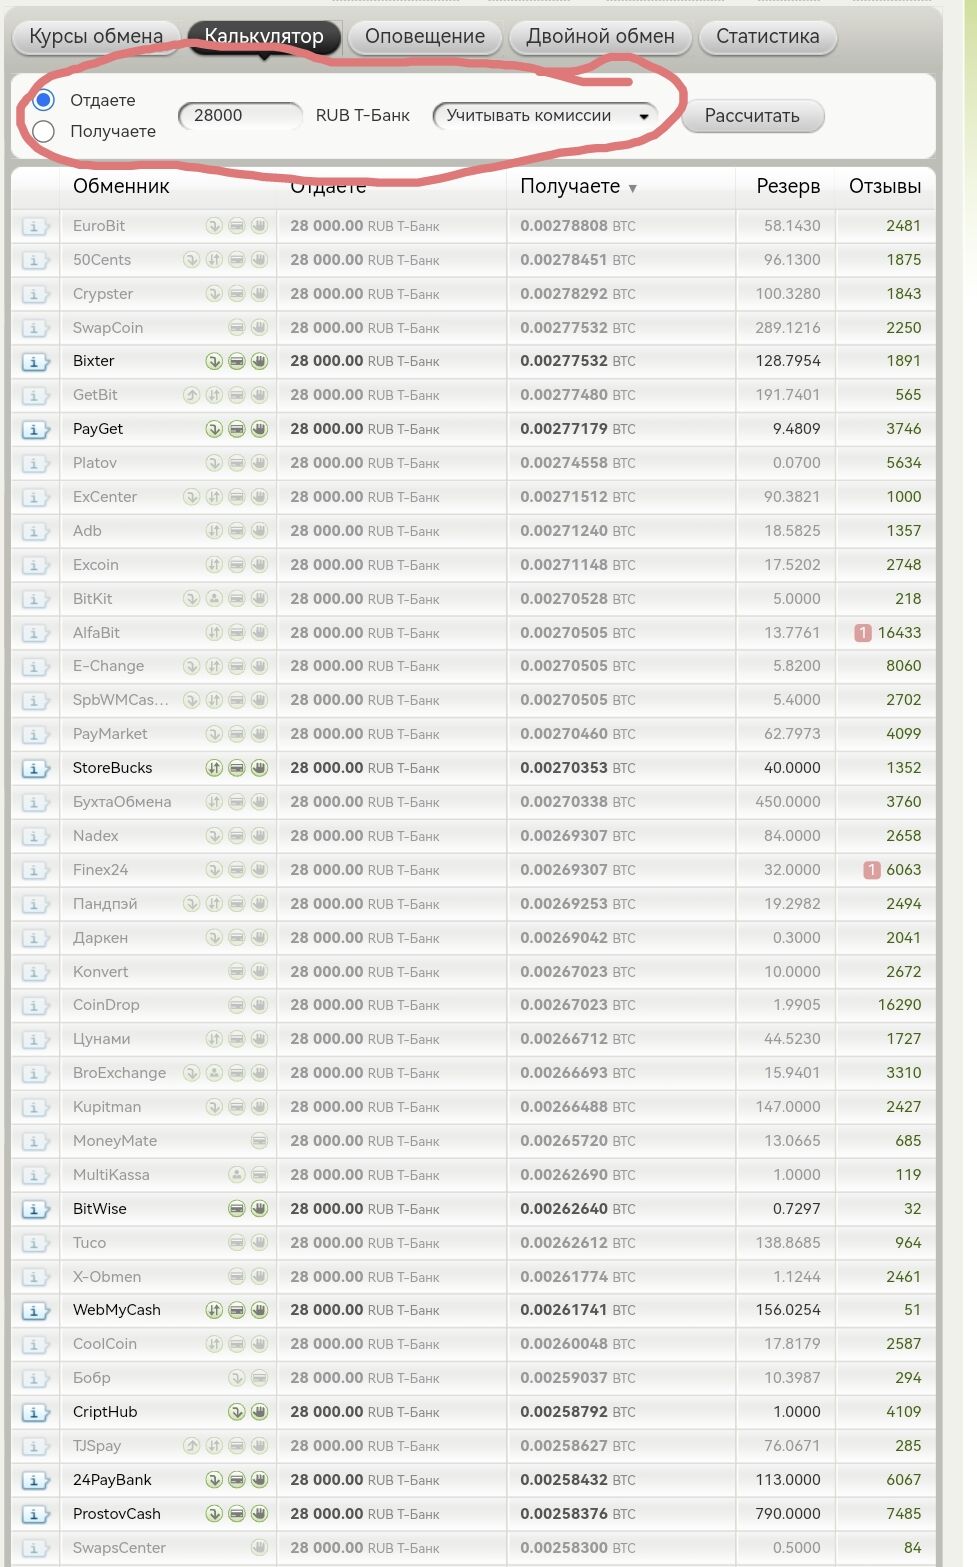
Task: Click card icon in PayGet row
Action: [237, 429]
